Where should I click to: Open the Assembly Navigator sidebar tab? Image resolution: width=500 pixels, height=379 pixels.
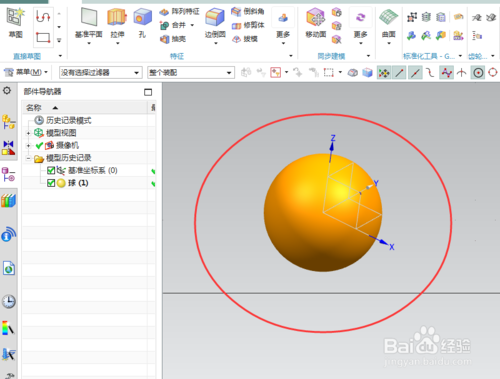(x=9, y=122)
